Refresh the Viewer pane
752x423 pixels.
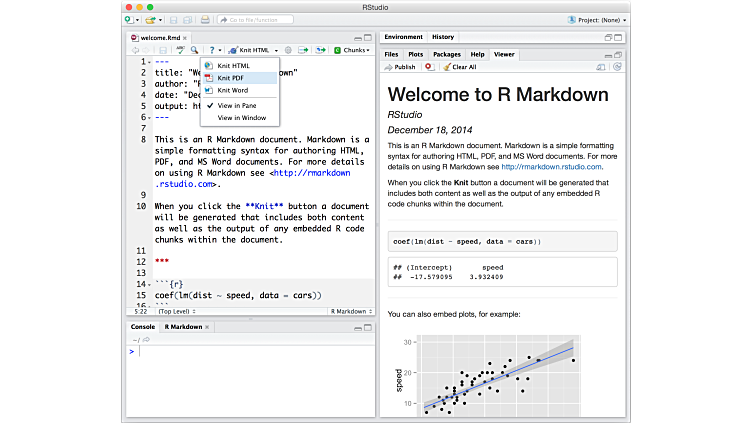click(x=618, y=67)
